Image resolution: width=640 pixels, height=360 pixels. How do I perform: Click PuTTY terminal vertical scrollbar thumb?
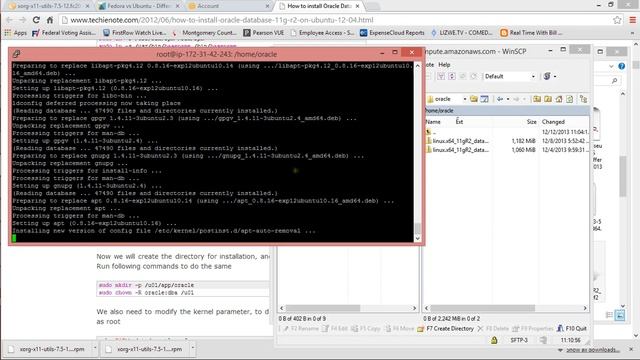418,228
